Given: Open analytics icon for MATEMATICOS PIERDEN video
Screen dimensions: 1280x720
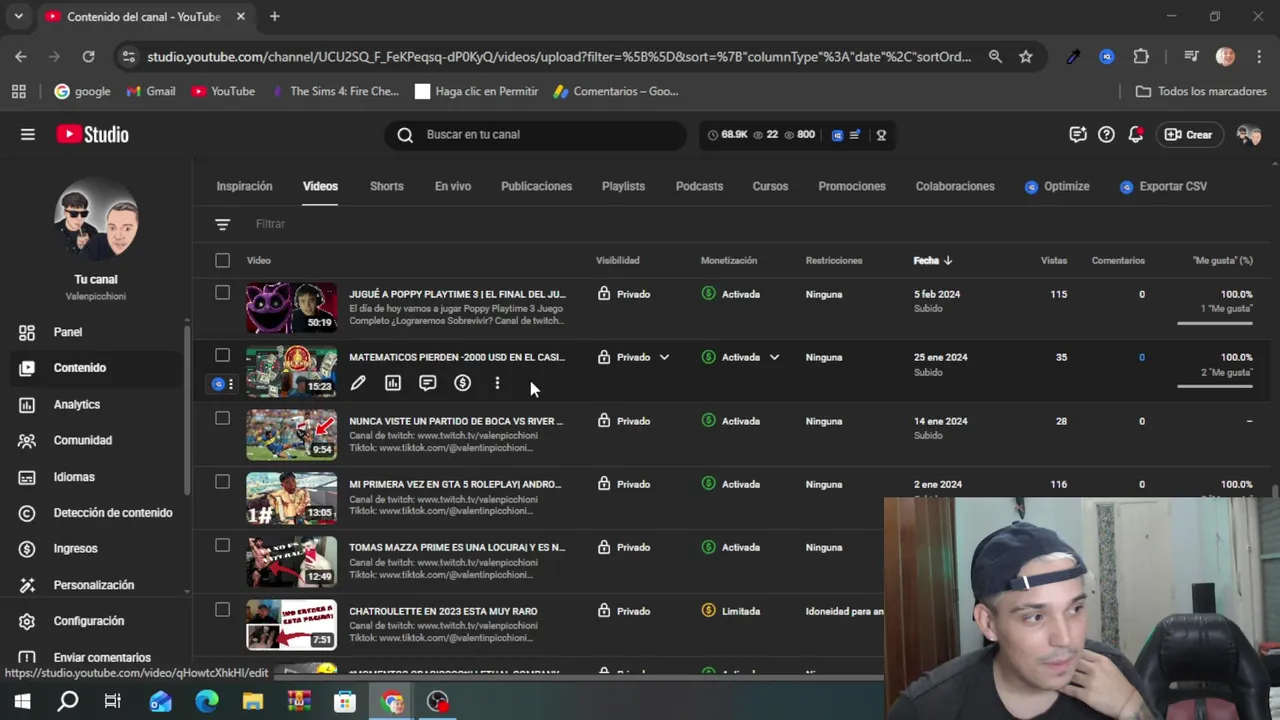Looking at the screenshot, I should click(393, 383).
